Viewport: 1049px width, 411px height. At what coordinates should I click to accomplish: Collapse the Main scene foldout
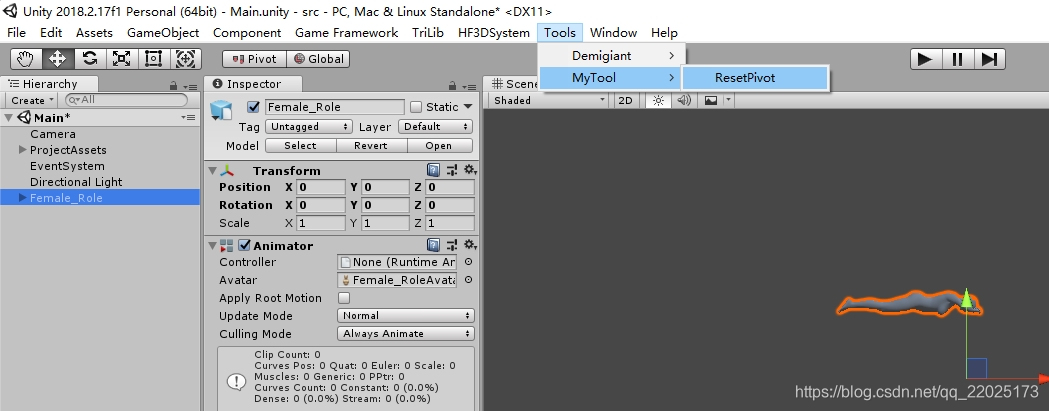click(9, 118)
